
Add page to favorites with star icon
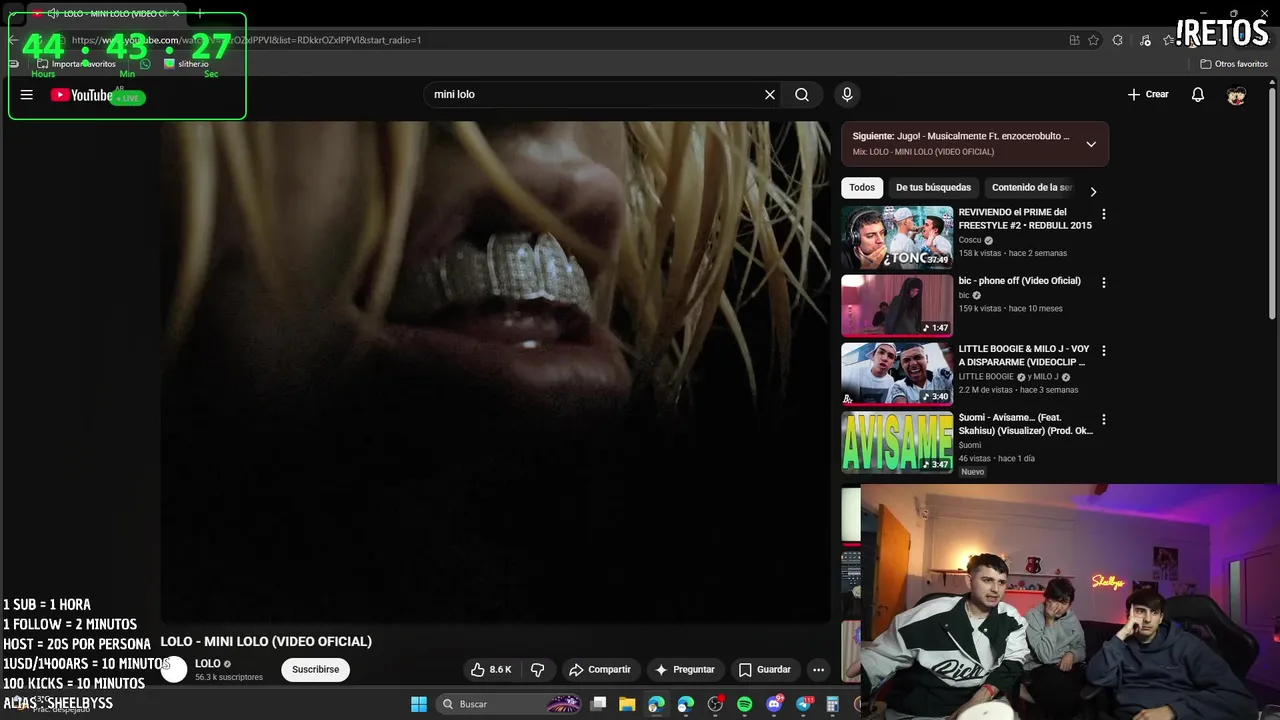point(1094,40)
